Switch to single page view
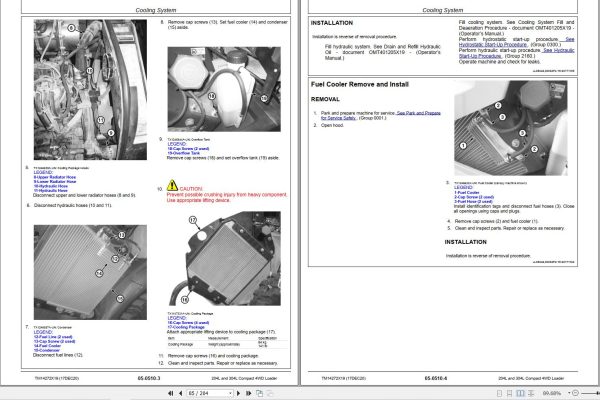The image size is (600, 400). pyautogui.click(x=499, y=393)
